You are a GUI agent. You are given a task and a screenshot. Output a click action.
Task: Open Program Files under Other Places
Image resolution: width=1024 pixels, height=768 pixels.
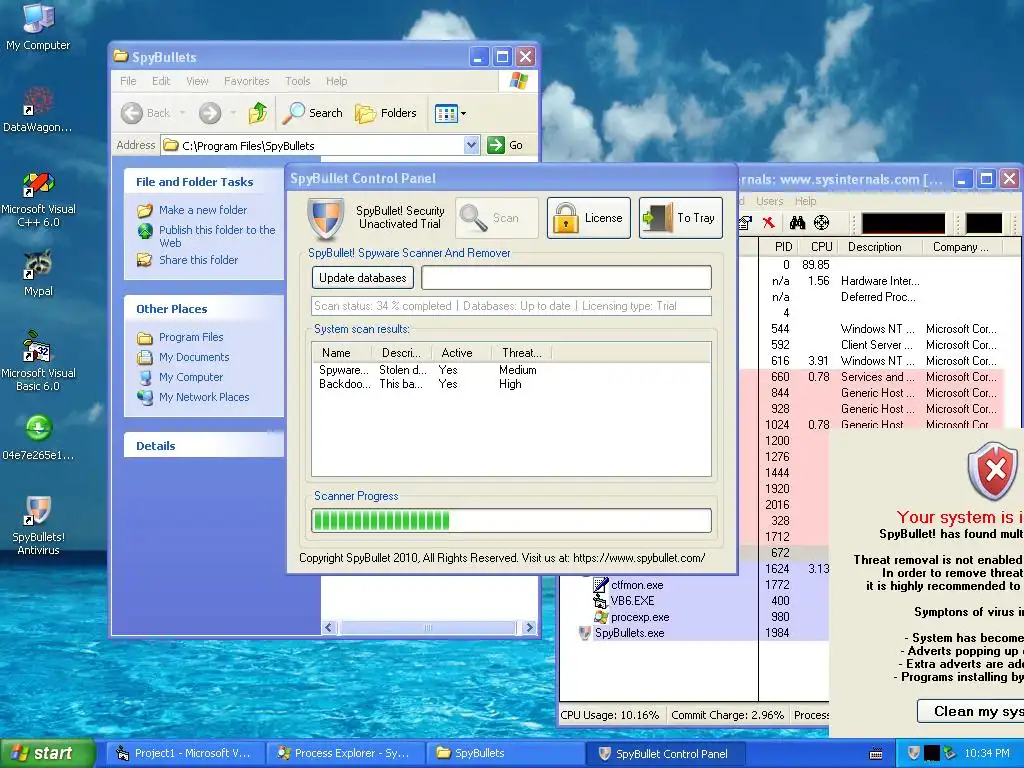tap(191, 337)
